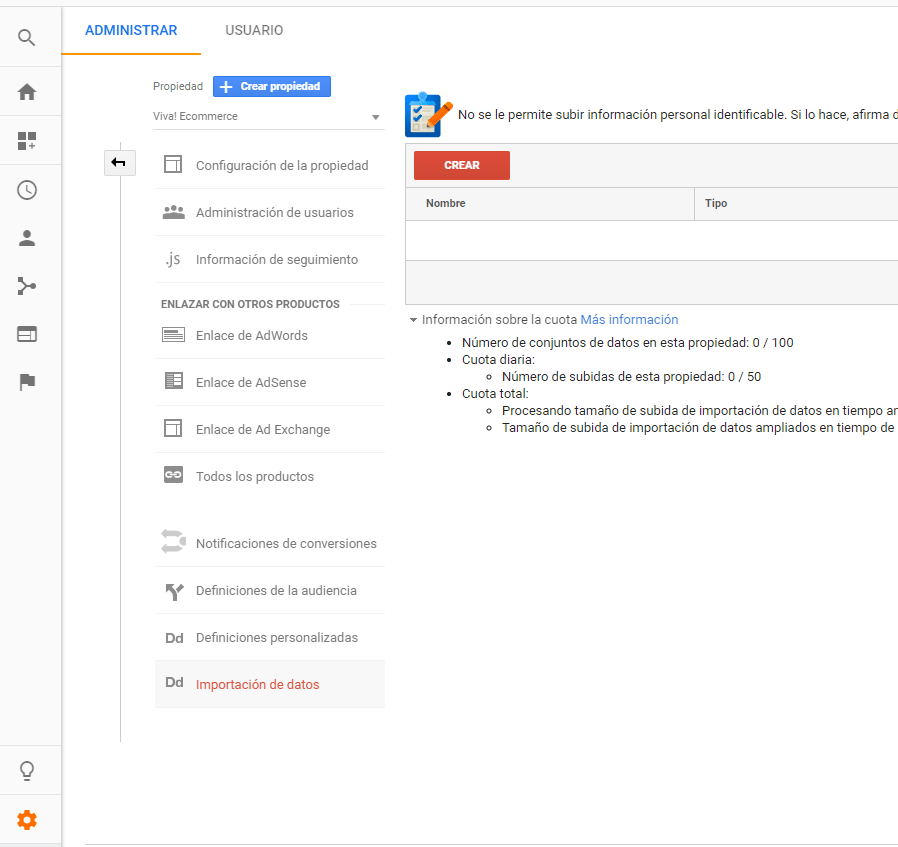Screen dimensions: 898x847
Task: Expand Definiciones personalizadas
Action: pos(270,637)
